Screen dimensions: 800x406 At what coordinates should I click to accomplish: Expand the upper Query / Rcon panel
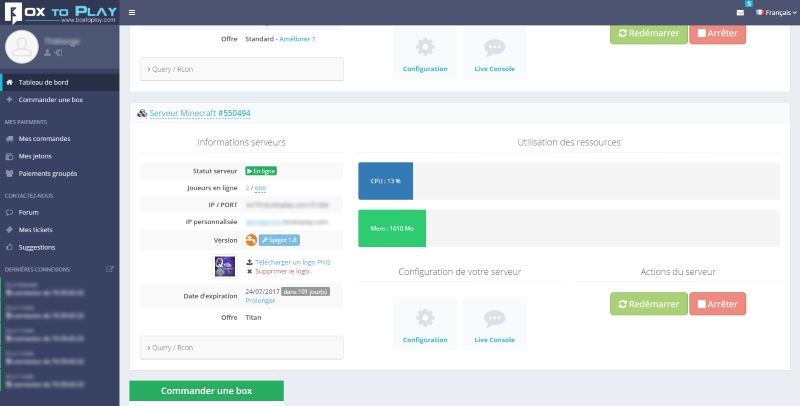[242, 69]
